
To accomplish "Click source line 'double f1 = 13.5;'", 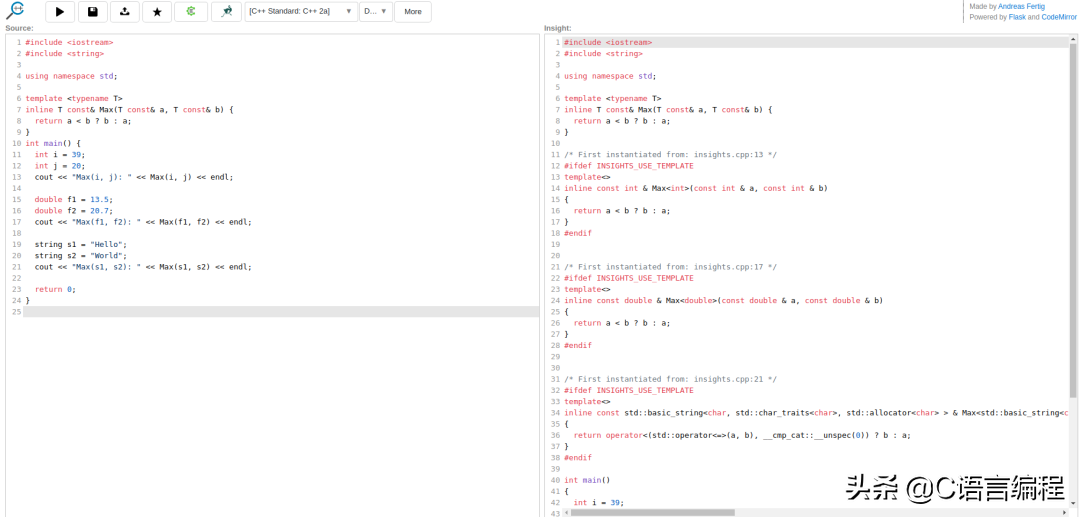I will [x=74, y=200].
